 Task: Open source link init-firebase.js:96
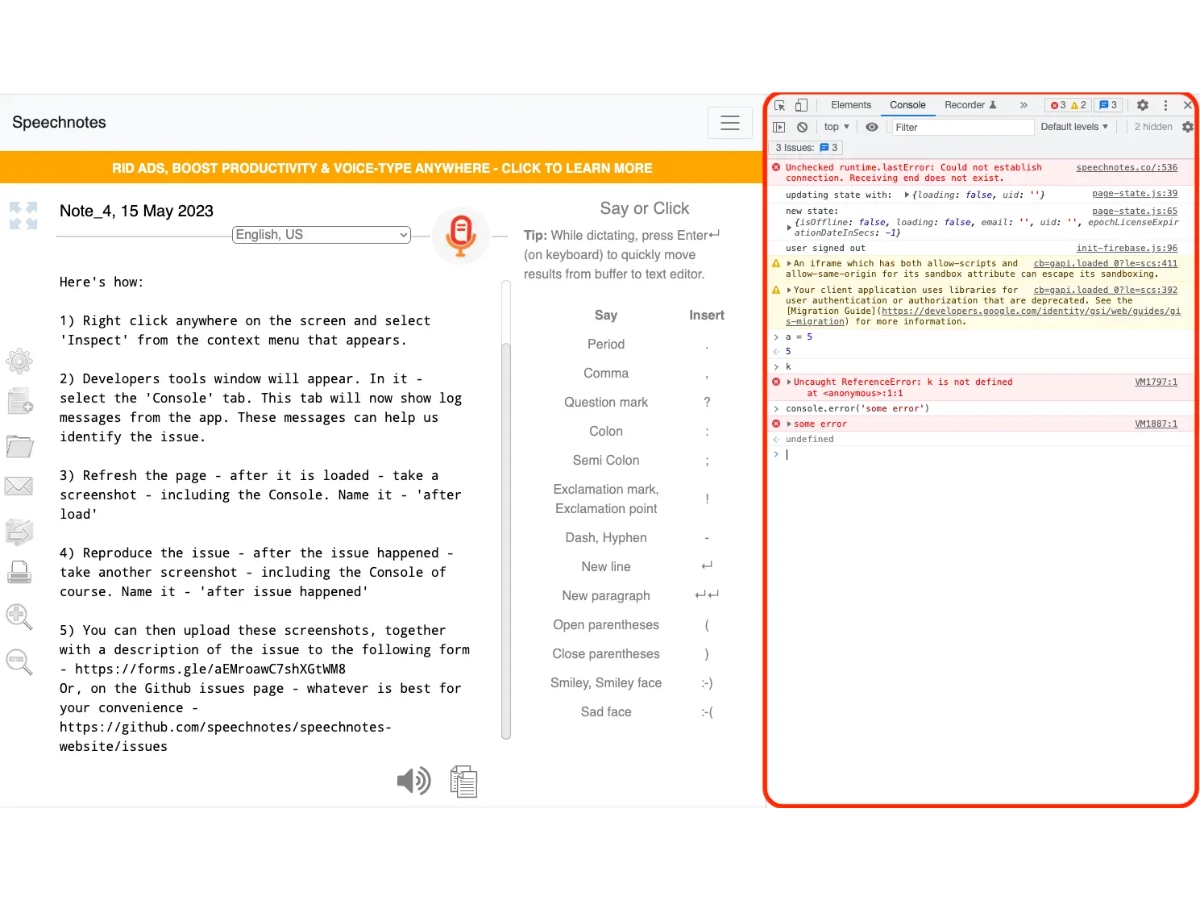click(x=1127, y=248)
